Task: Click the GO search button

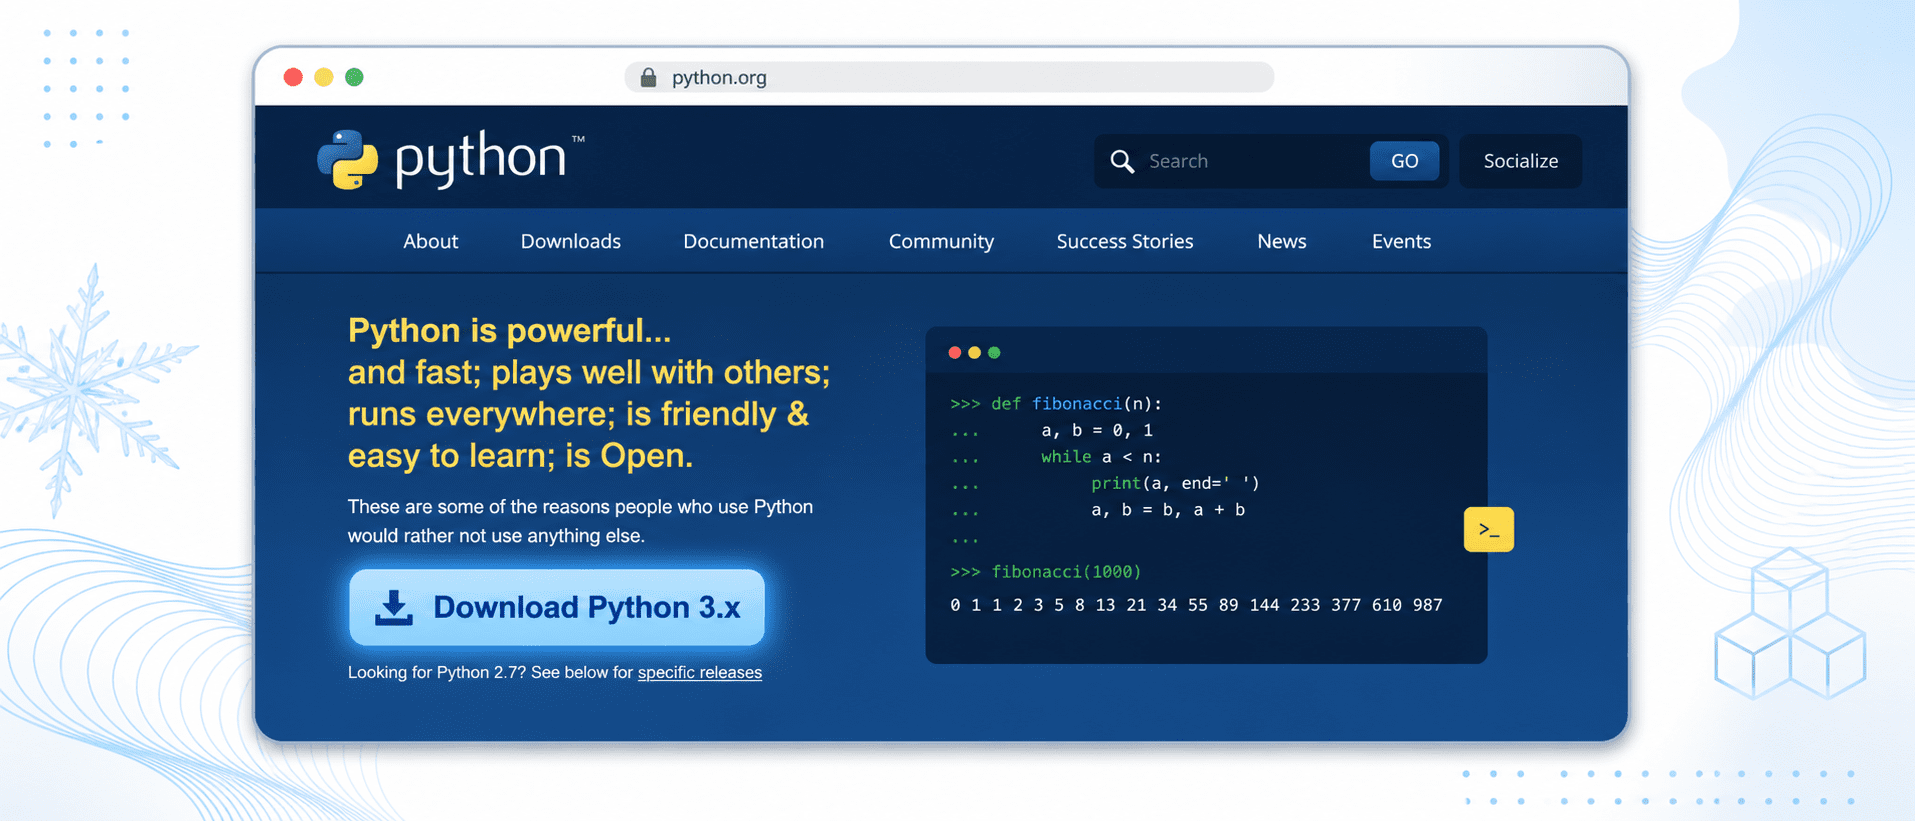Action: click(1404, 161)
